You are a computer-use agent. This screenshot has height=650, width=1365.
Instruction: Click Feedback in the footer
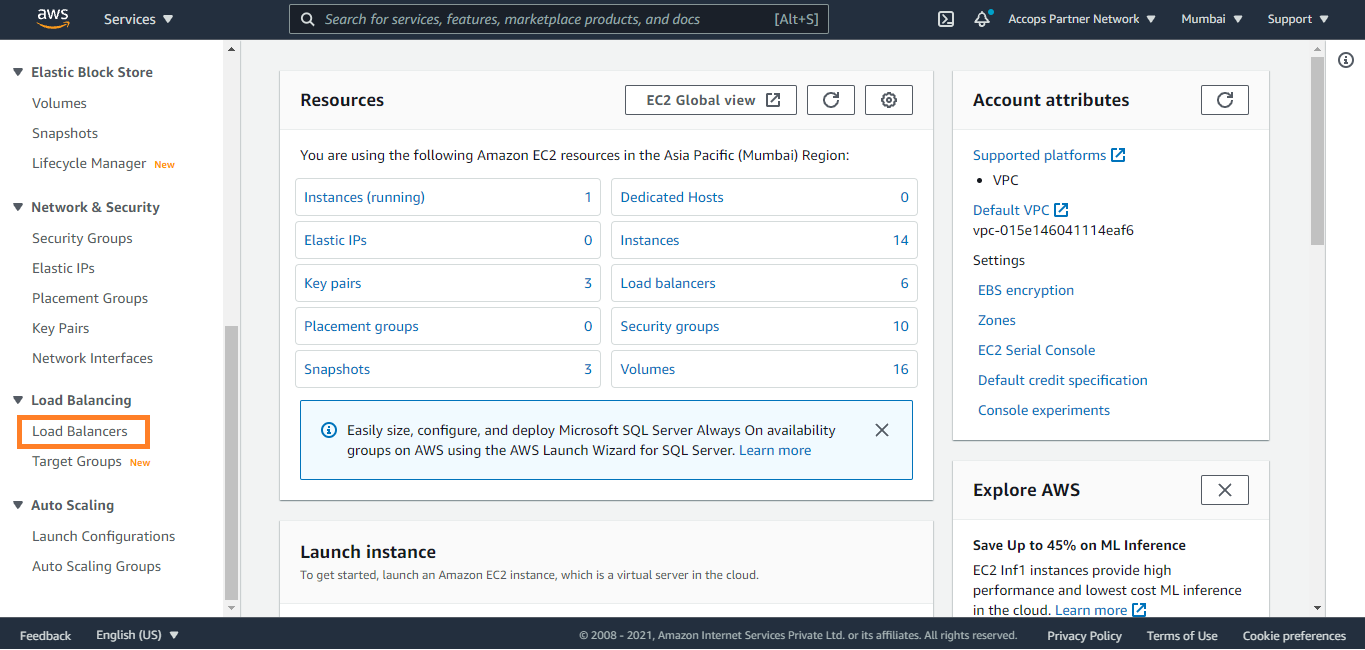[x=45, y=635]
